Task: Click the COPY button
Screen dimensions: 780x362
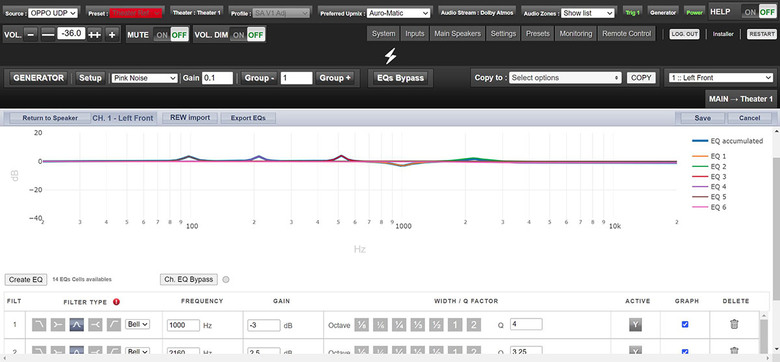Action: 641,78
